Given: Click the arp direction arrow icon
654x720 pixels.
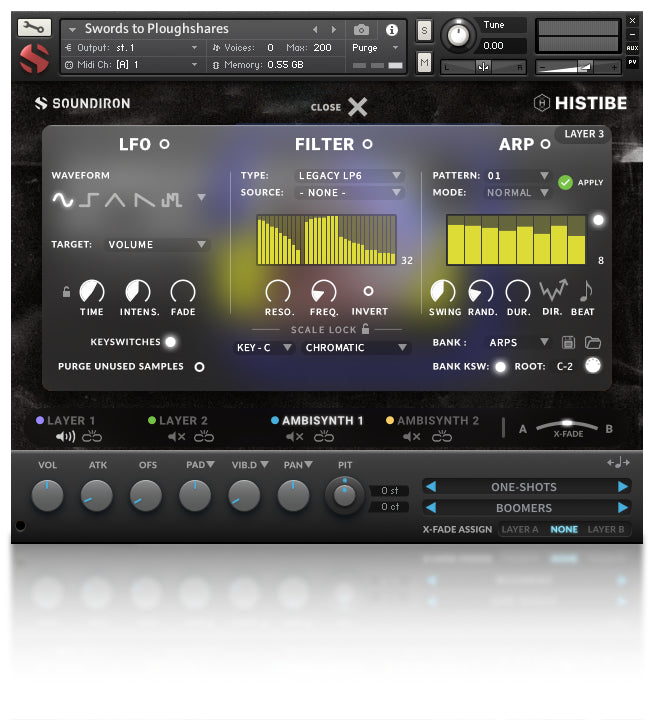Looking at the screenshot, I should (x=552, y=291).
